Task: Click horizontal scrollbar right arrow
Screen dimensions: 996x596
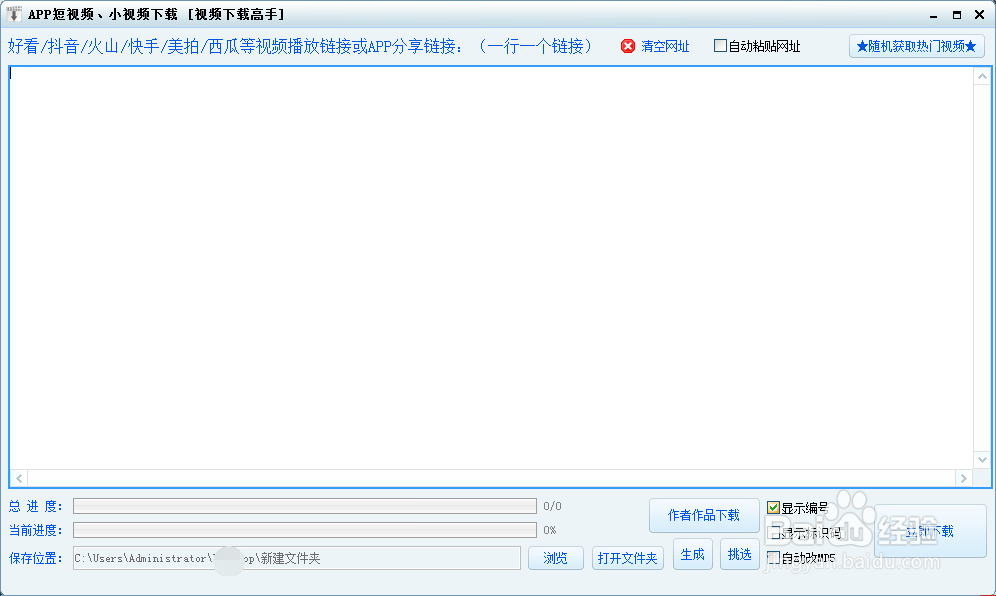Action: [x=964, y=478]
